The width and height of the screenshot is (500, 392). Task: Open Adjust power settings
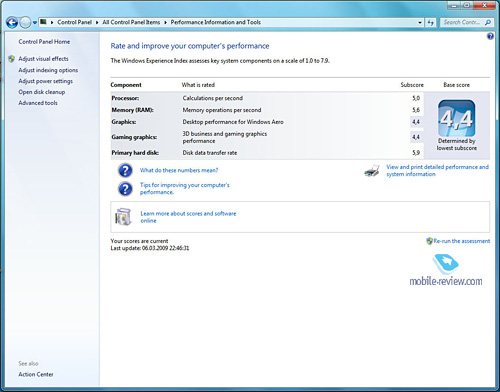pyautogui.click(x=45, y=81)
